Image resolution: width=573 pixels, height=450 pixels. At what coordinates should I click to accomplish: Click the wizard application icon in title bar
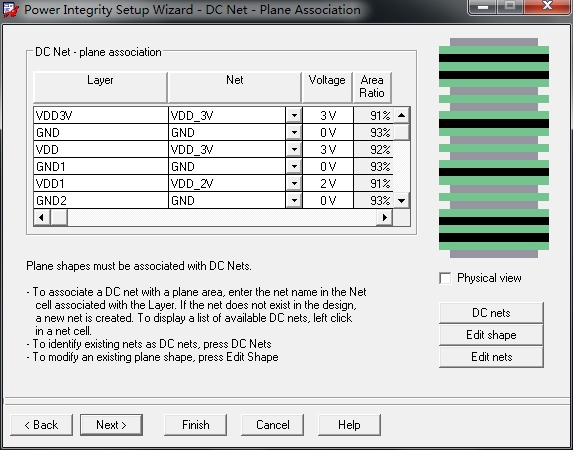(x=10, y=10)
